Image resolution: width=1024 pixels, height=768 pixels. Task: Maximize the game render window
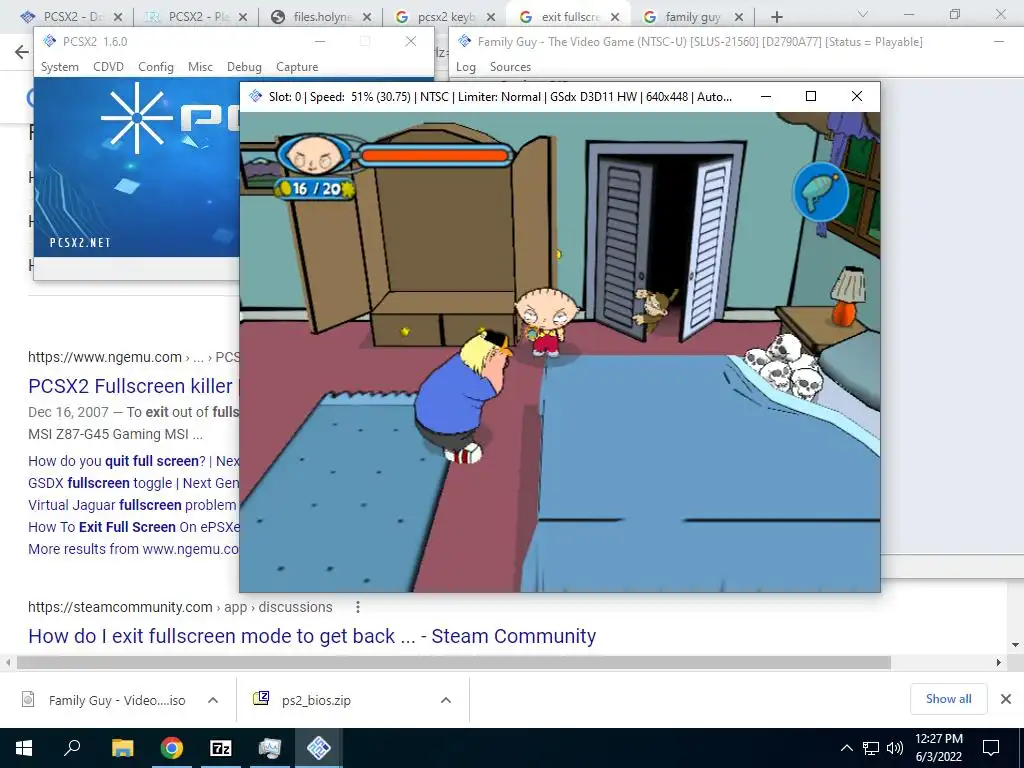pyautogui.click(x=810, y=96)
